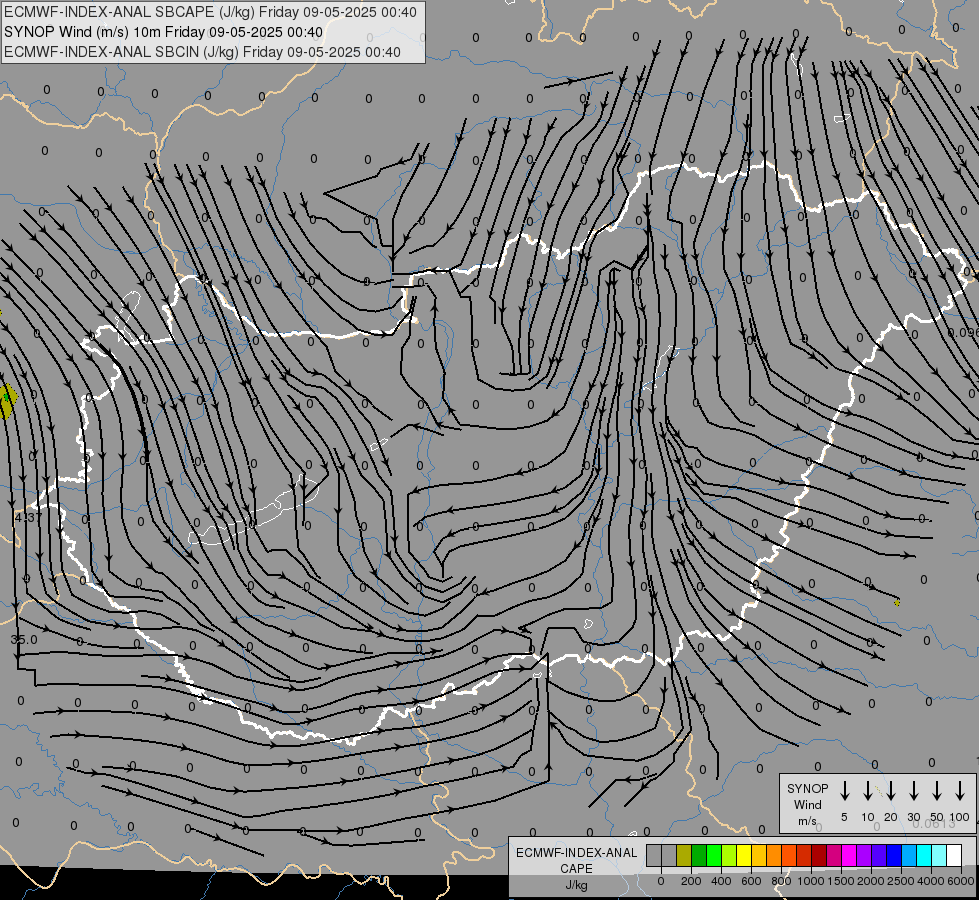
Task: Pick the dark green CAPE swatch
Action: click(x=699, y=855)
